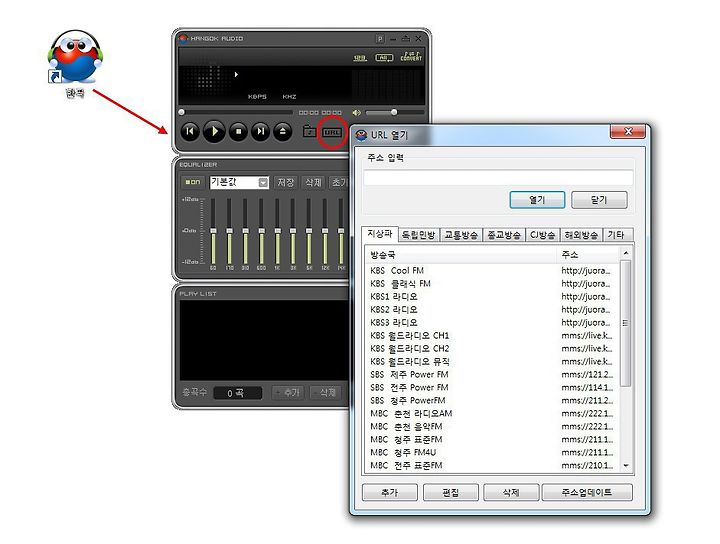Select the 지상파 tab
Image resolution: width=720 pixels, height=544 pixels.
[x=379, y=234]
